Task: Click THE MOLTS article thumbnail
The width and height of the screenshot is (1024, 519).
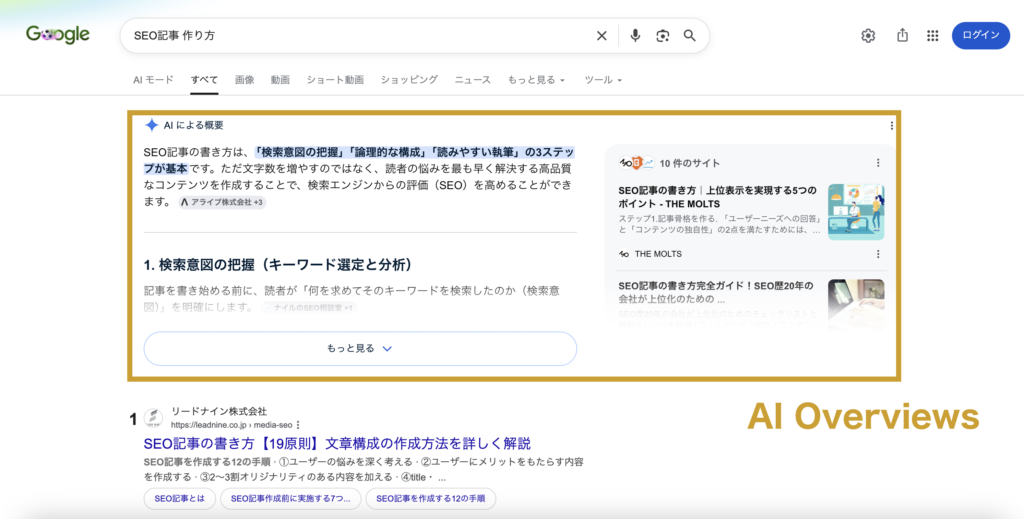Action: click(x=856, y=212)
